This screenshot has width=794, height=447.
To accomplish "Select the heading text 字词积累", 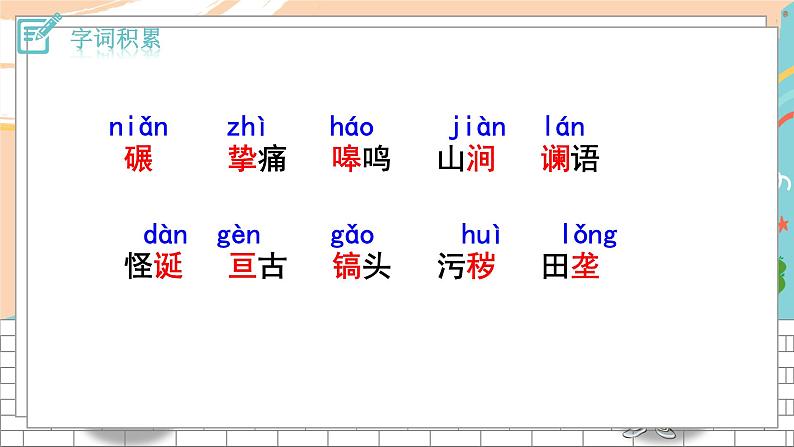I will pos(115,39).
